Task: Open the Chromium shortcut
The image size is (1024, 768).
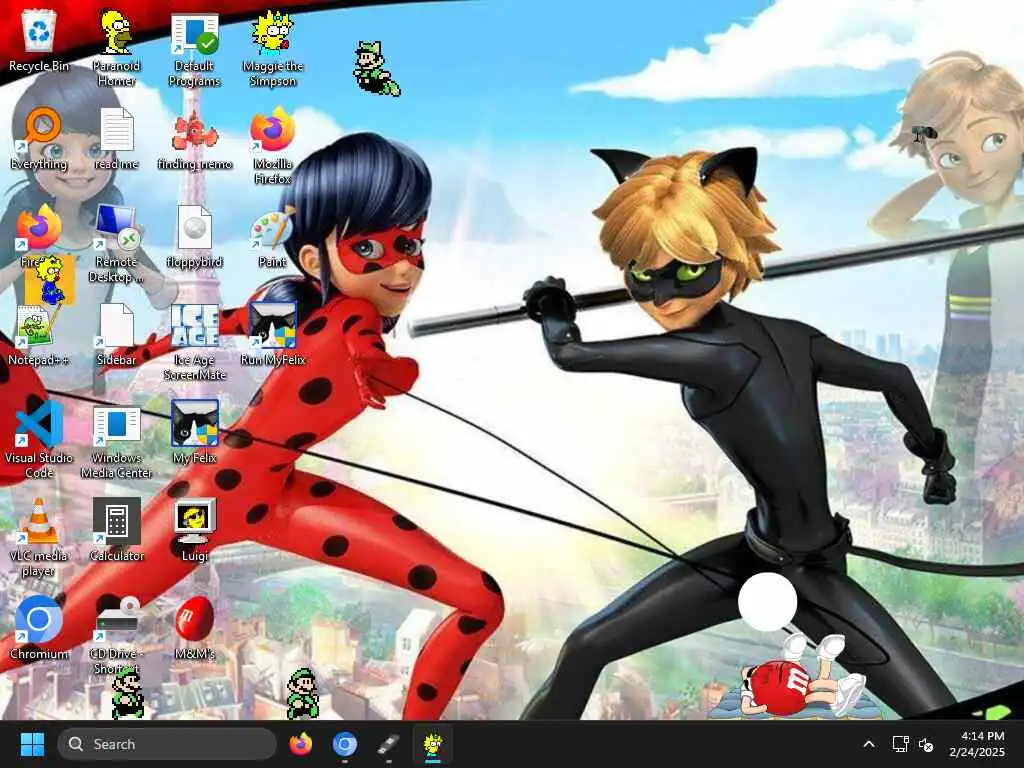Action: tap(39, 628)
